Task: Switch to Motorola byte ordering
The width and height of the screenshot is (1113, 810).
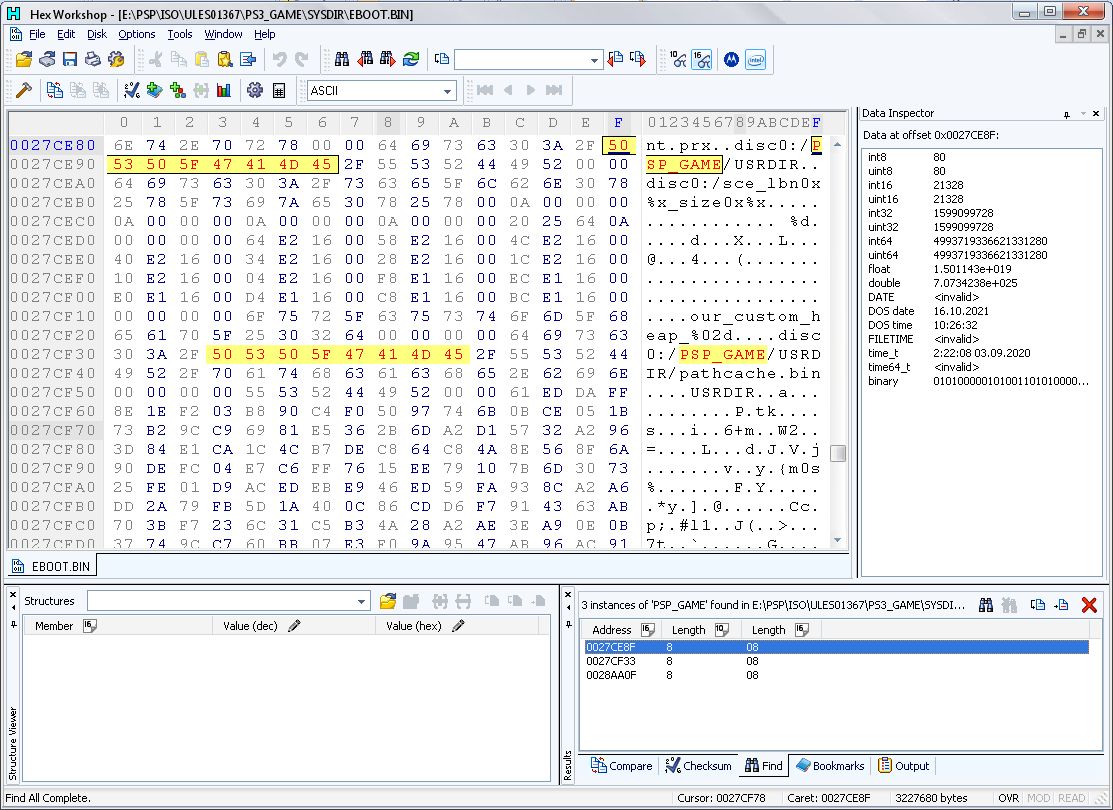Action: click(731, 60)
